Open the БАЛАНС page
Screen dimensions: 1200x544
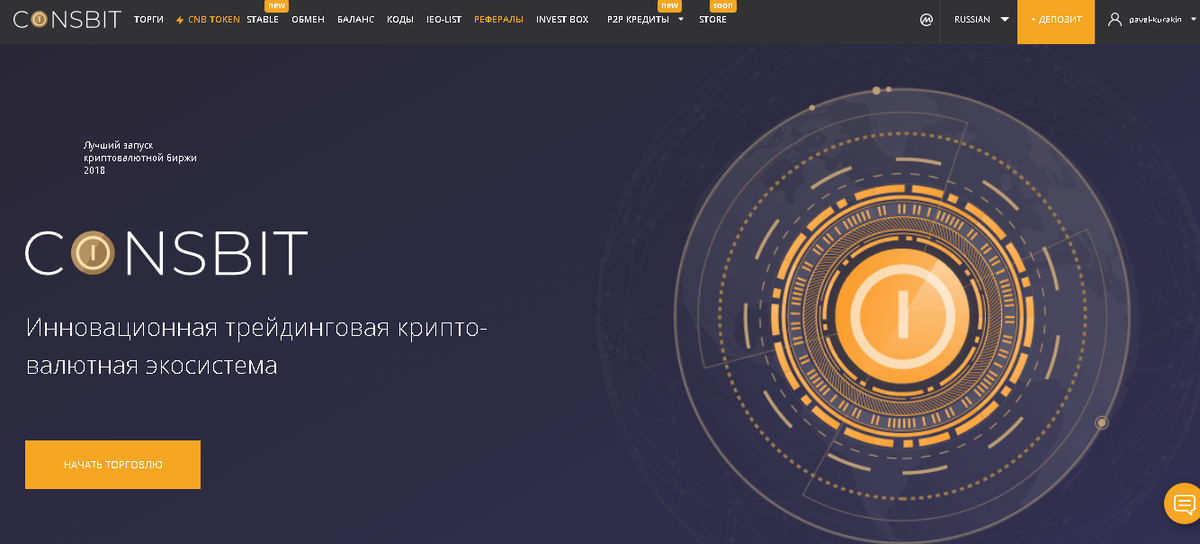355,19
